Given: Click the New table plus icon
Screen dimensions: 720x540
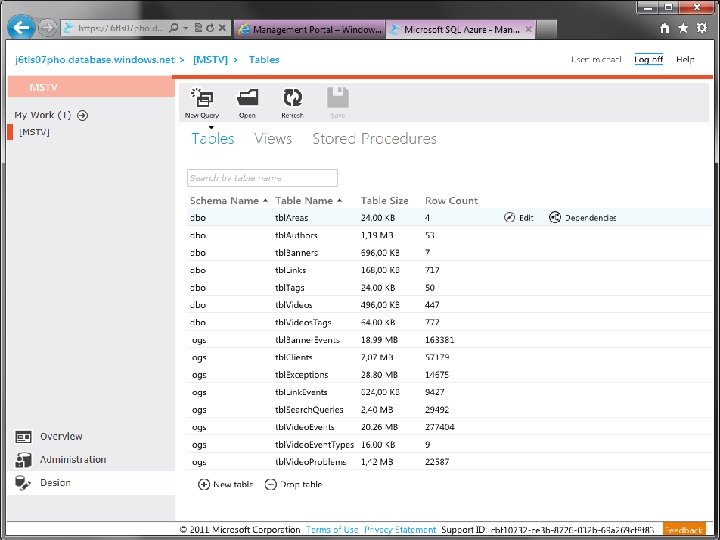Looking at the screenshot, I should coord(203,484).
